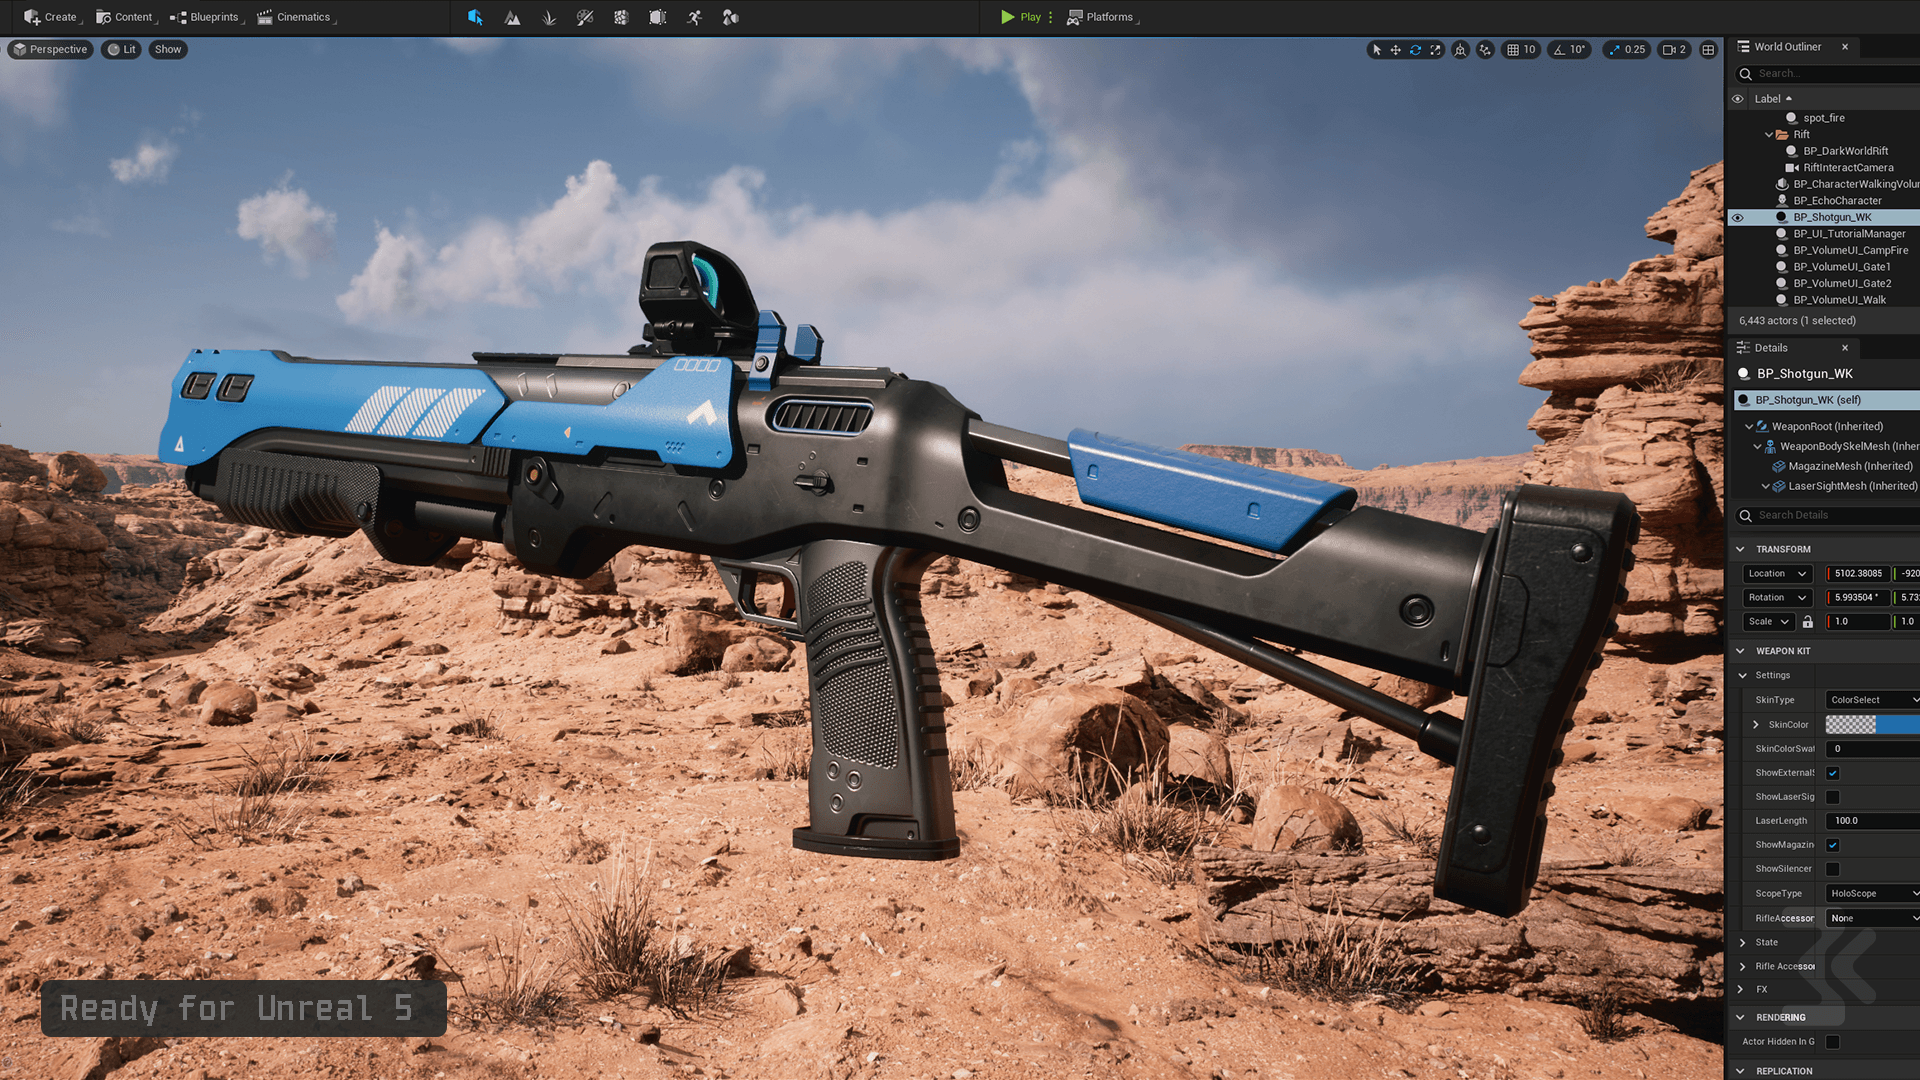Open the Cinematics menu
The height and width of the screenshot is (1080, 1920).
[295, 17]
